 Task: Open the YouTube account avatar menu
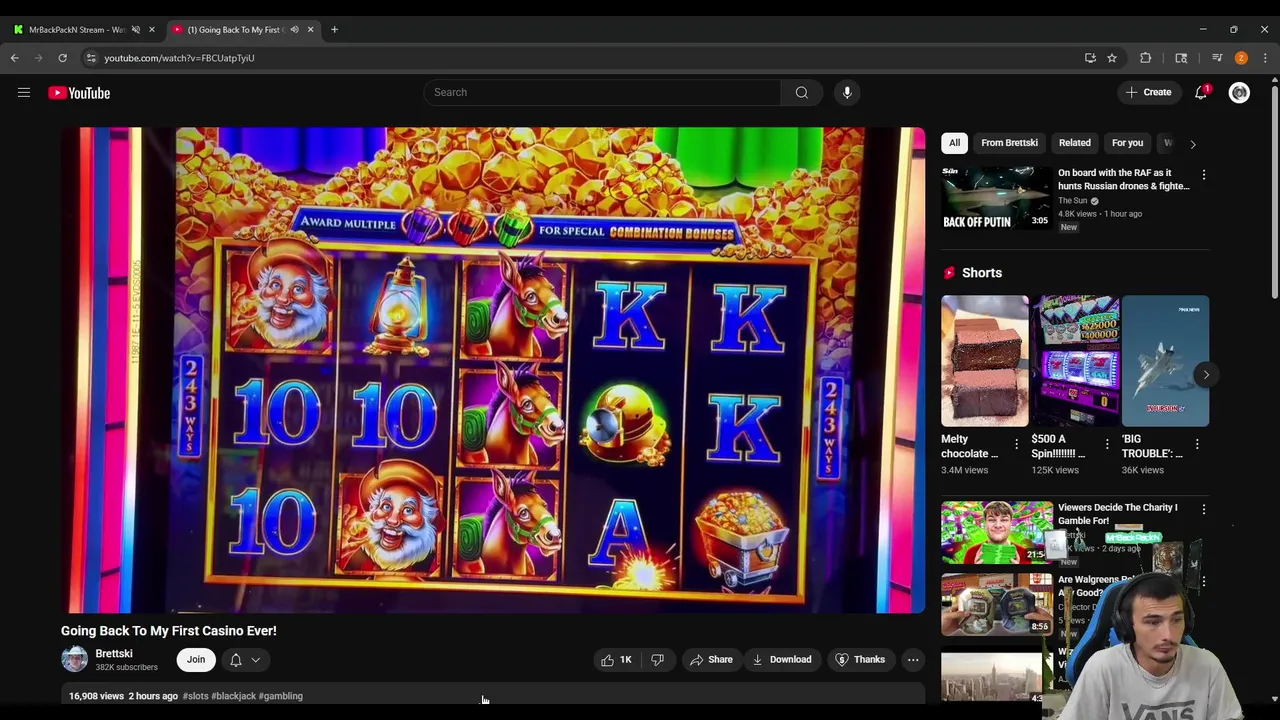pos(1239,93)
